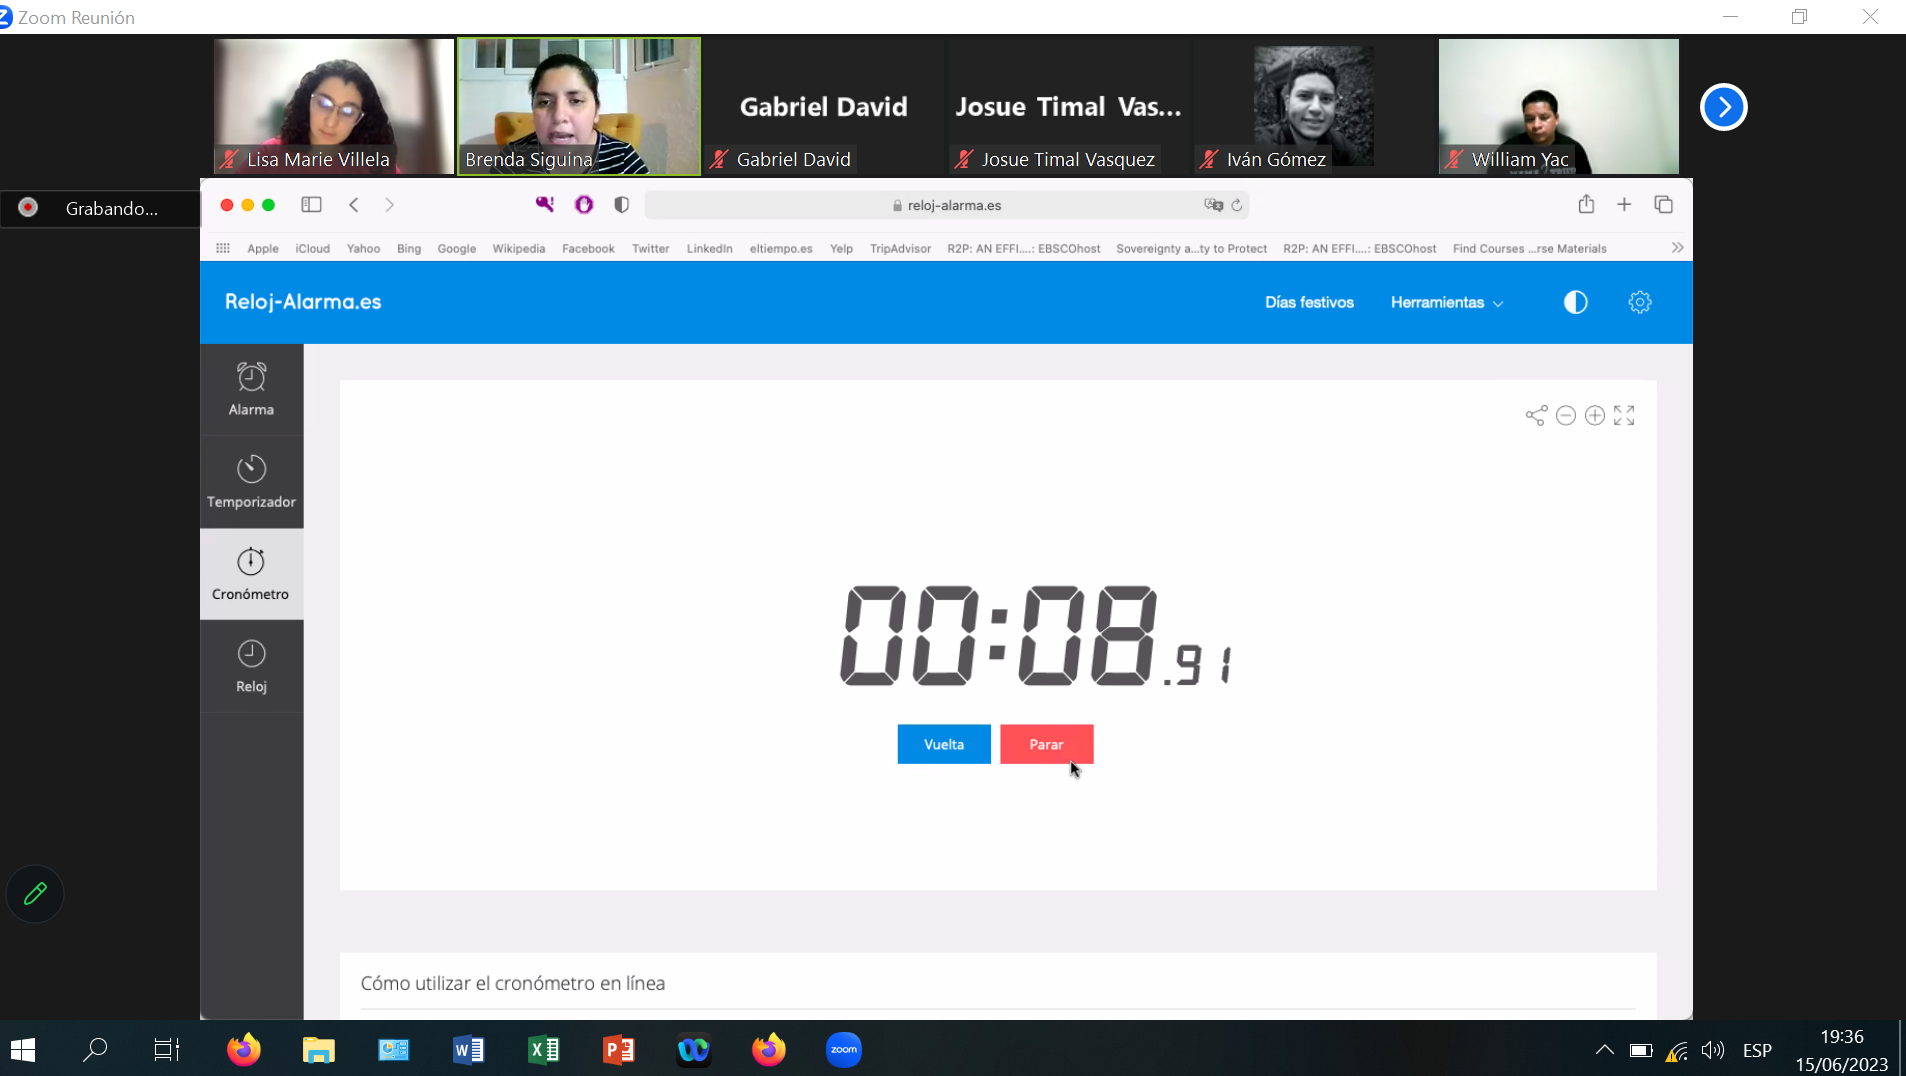
Task: Click the share icon above the stopwatch
Action: 1536,416
